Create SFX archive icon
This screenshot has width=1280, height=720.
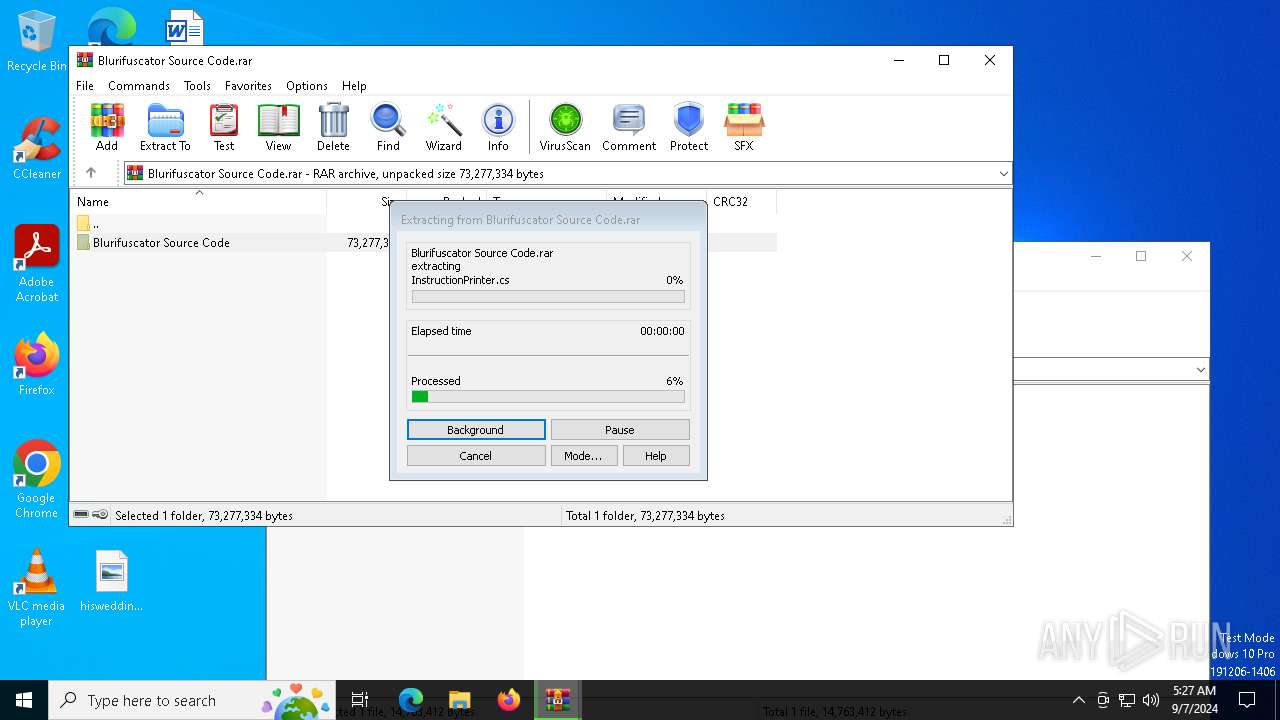click(x=743, y=127)
